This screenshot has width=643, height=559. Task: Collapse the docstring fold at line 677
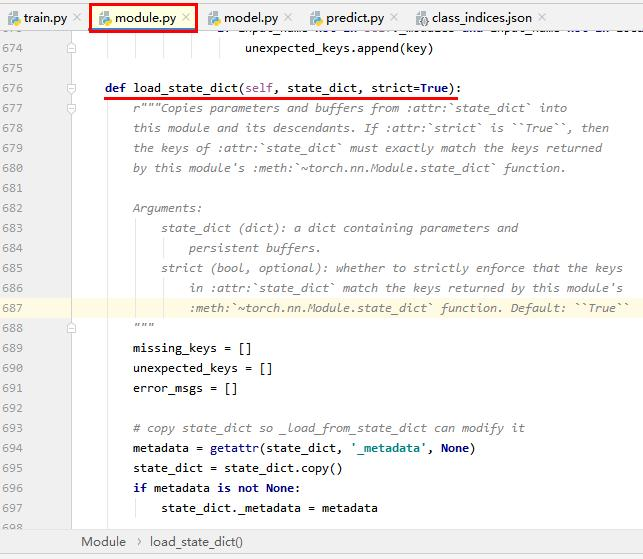tap(71, 108)
